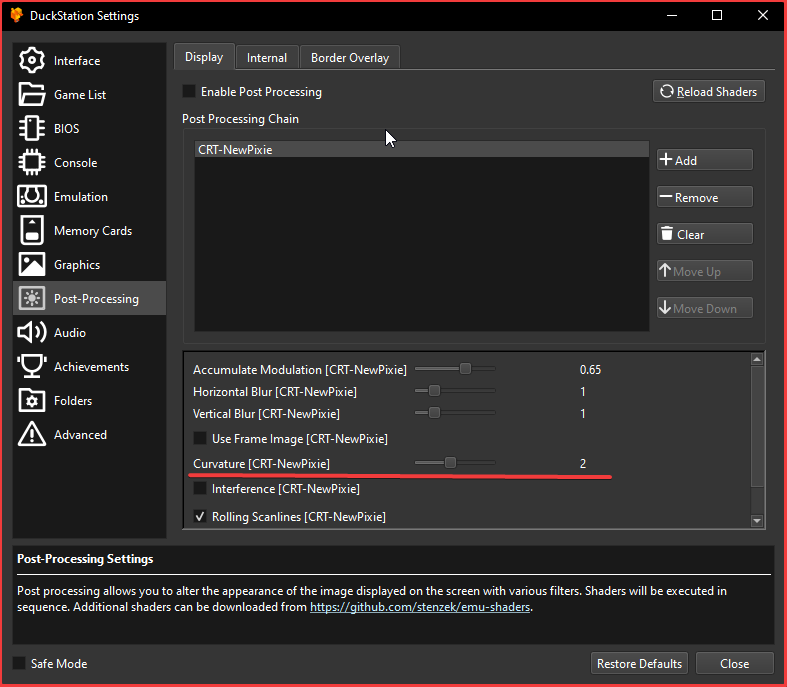The height and width of the screenshot is (687, 787).
Task: Add a shader to the chain
Action: 705,160
